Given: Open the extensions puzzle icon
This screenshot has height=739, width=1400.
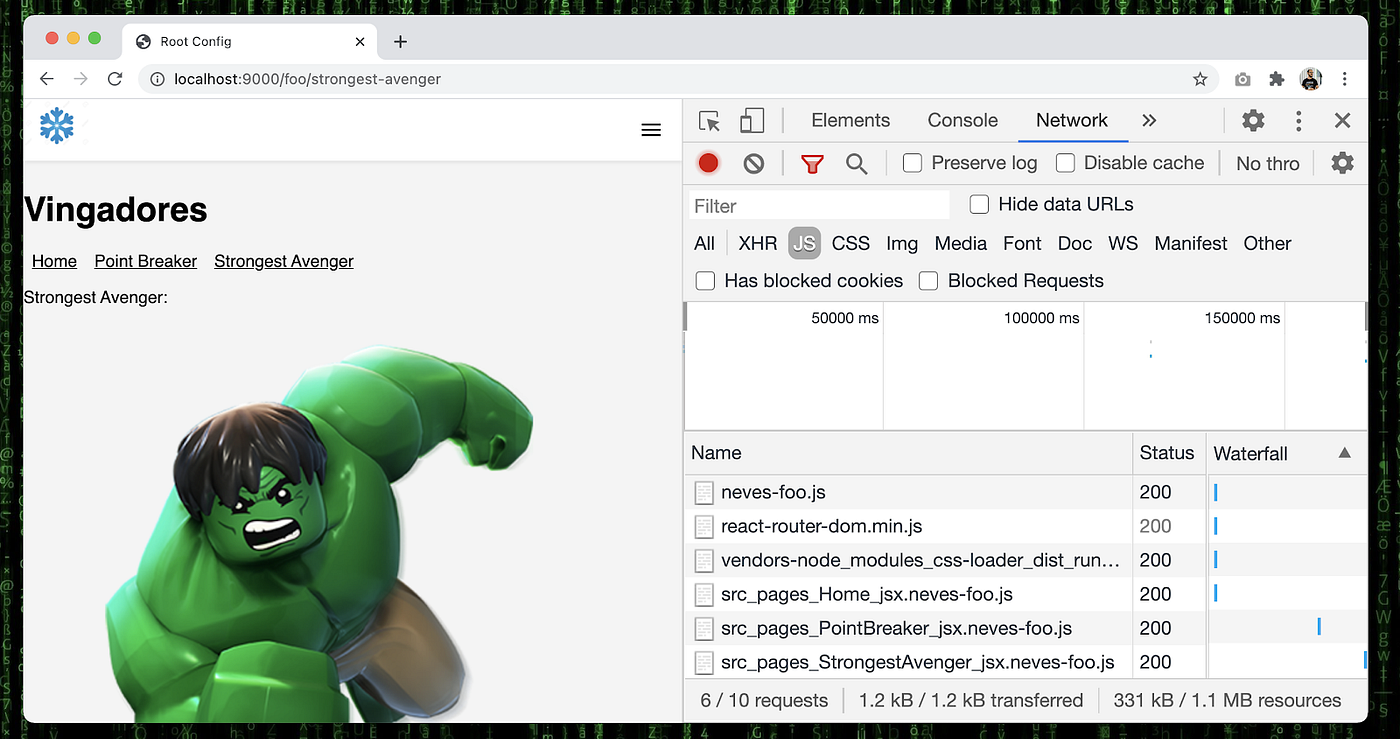Looking at the screenshot, I should click(x=1276, y=79).
